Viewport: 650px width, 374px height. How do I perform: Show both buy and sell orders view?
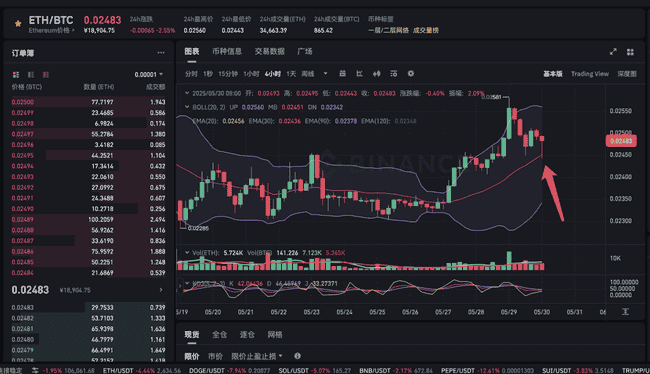[16, 75]
